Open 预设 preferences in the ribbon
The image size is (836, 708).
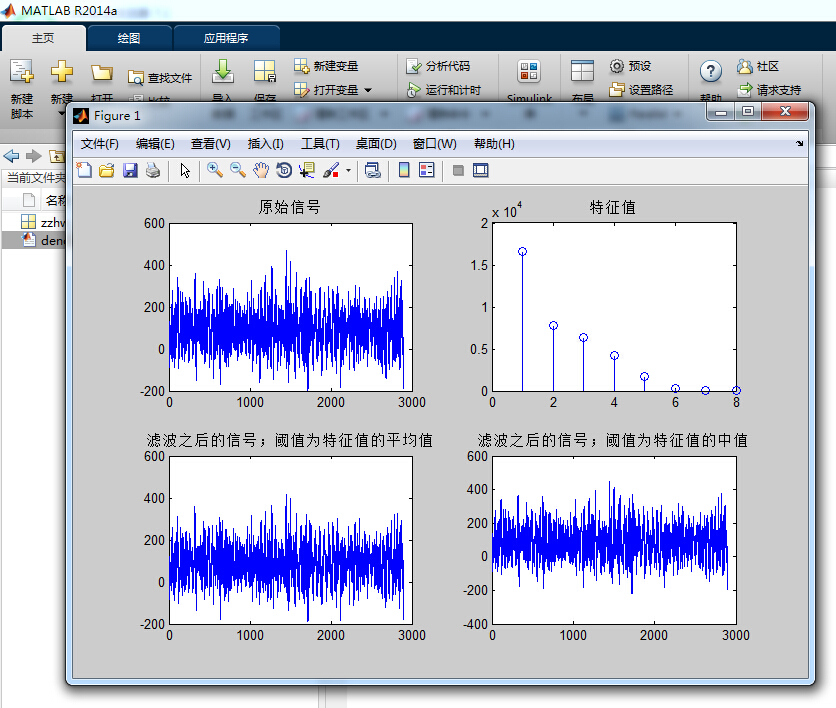point(630,66)
